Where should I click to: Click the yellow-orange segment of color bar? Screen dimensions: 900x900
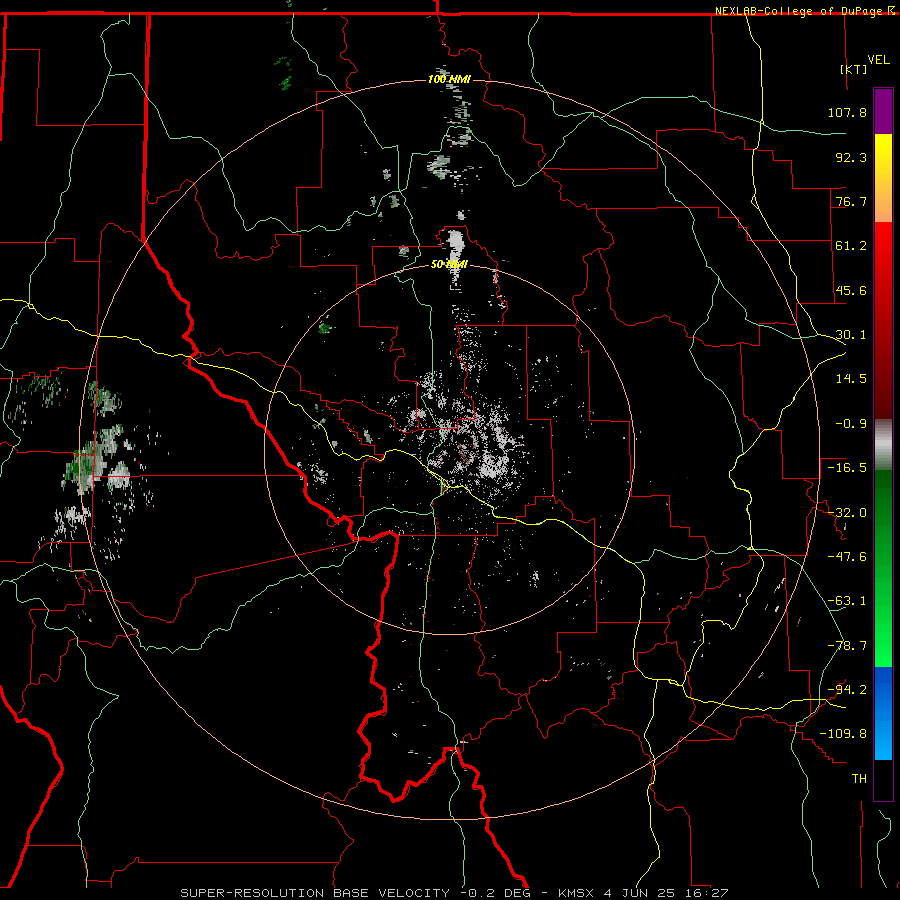tap(883, 178)
